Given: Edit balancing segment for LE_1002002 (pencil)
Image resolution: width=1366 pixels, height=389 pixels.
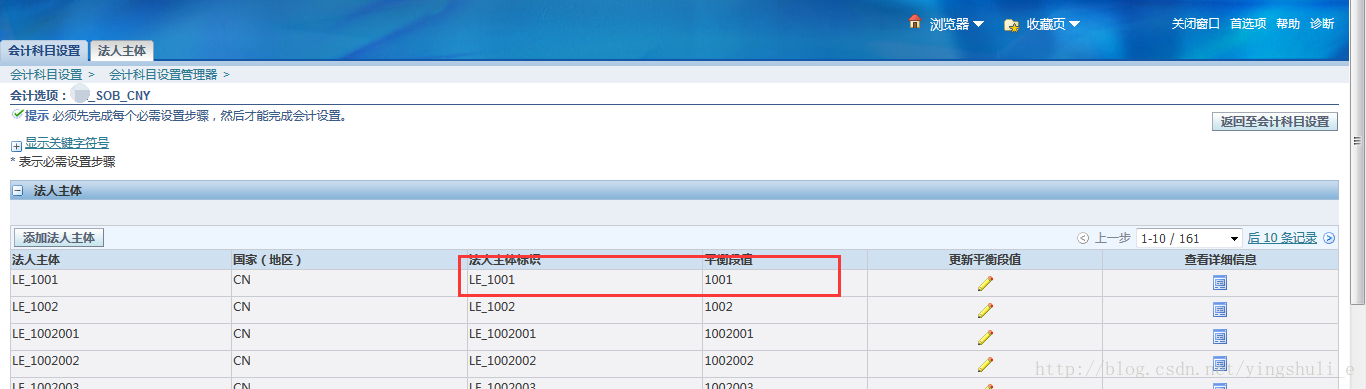Looking at the screenshot, I should click(x=985, y=364).
